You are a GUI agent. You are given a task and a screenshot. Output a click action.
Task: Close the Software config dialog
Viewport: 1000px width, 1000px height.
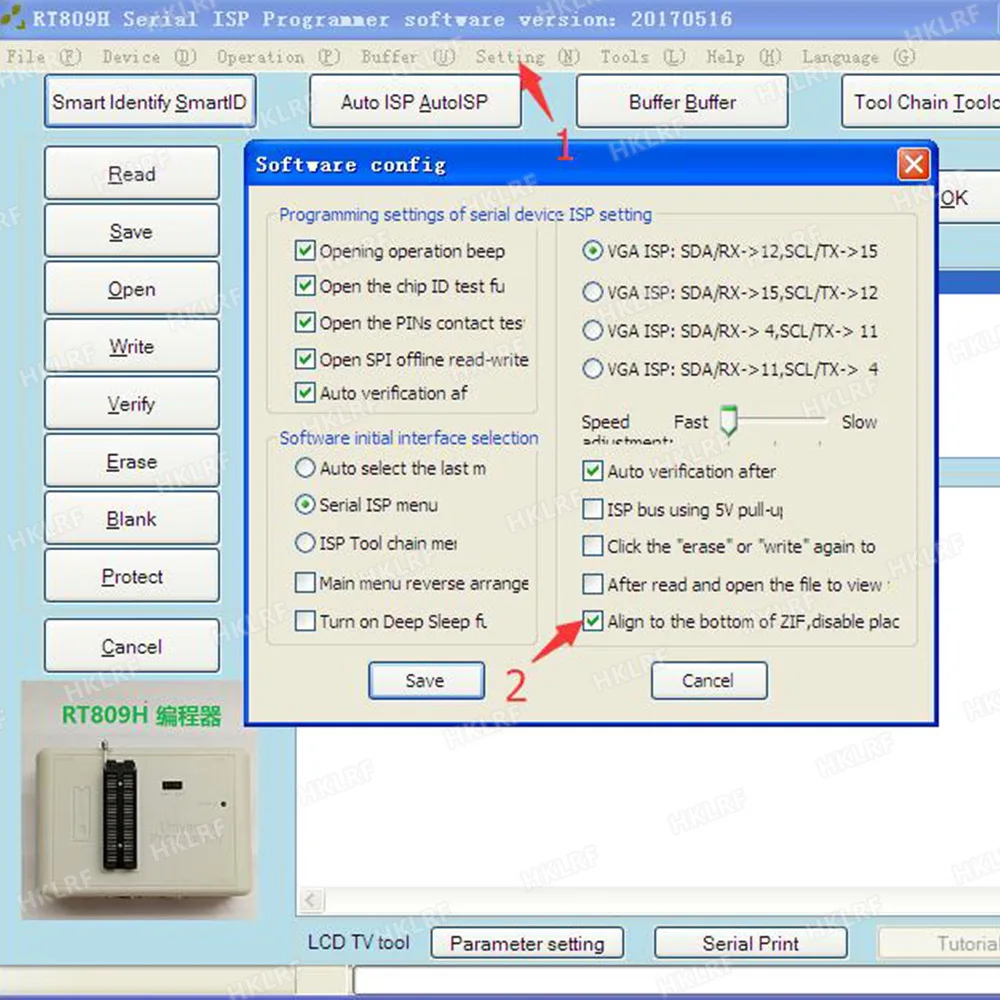point(913,165)
